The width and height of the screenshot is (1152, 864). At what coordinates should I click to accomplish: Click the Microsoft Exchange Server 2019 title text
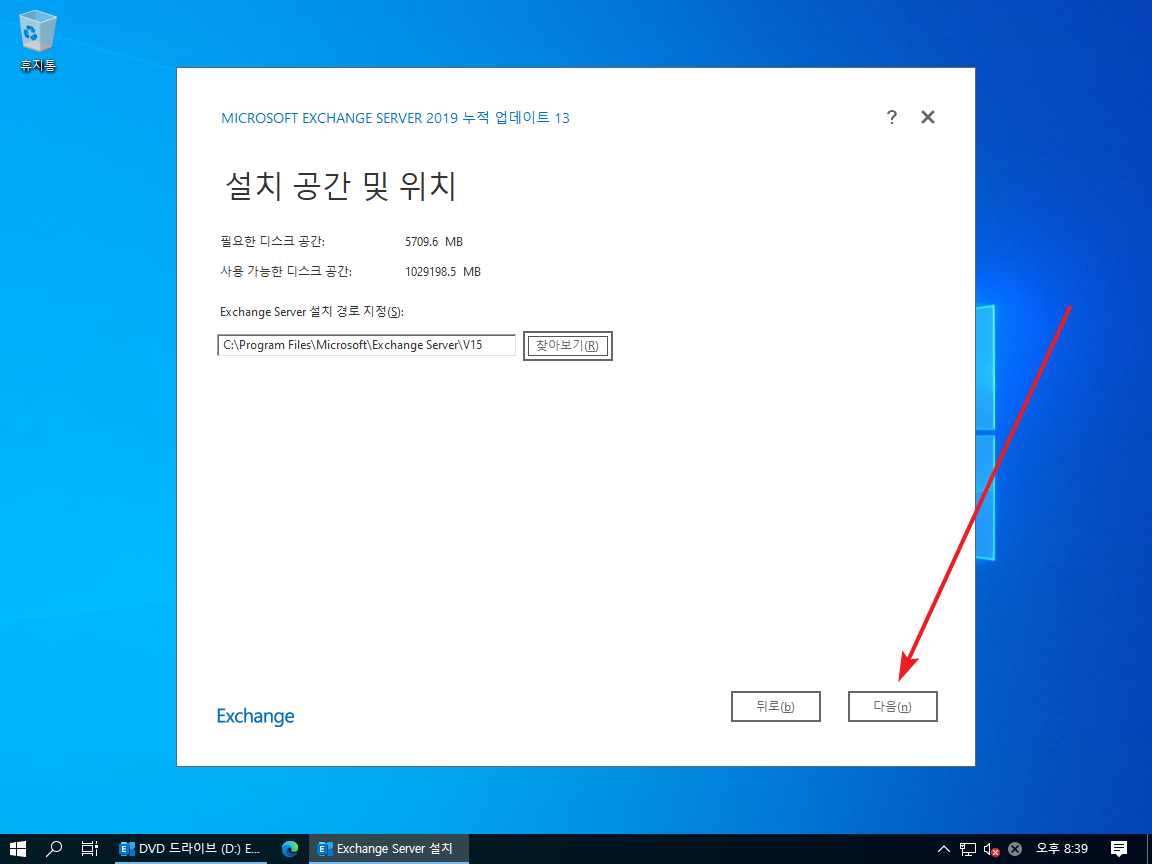395,118
